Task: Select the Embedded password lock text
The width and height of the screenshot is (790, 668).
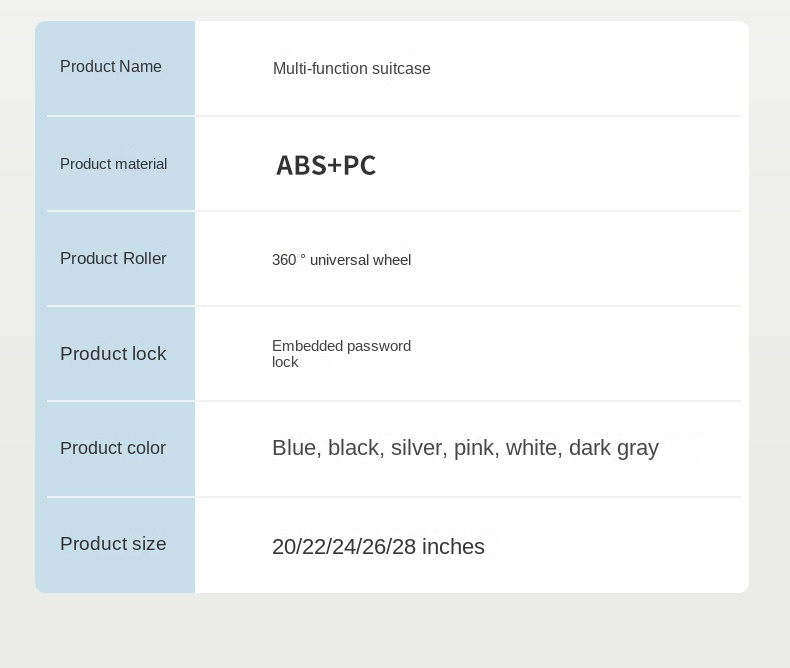Action: [x=341, y=353]
